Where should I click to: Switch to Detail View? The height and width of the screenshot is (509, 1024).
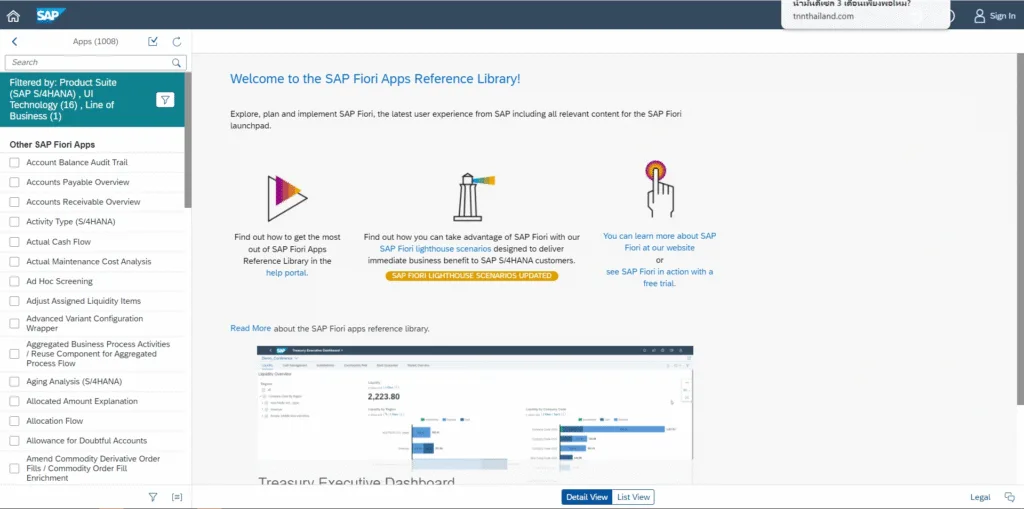pyautogui.click(x=586, y=497)
